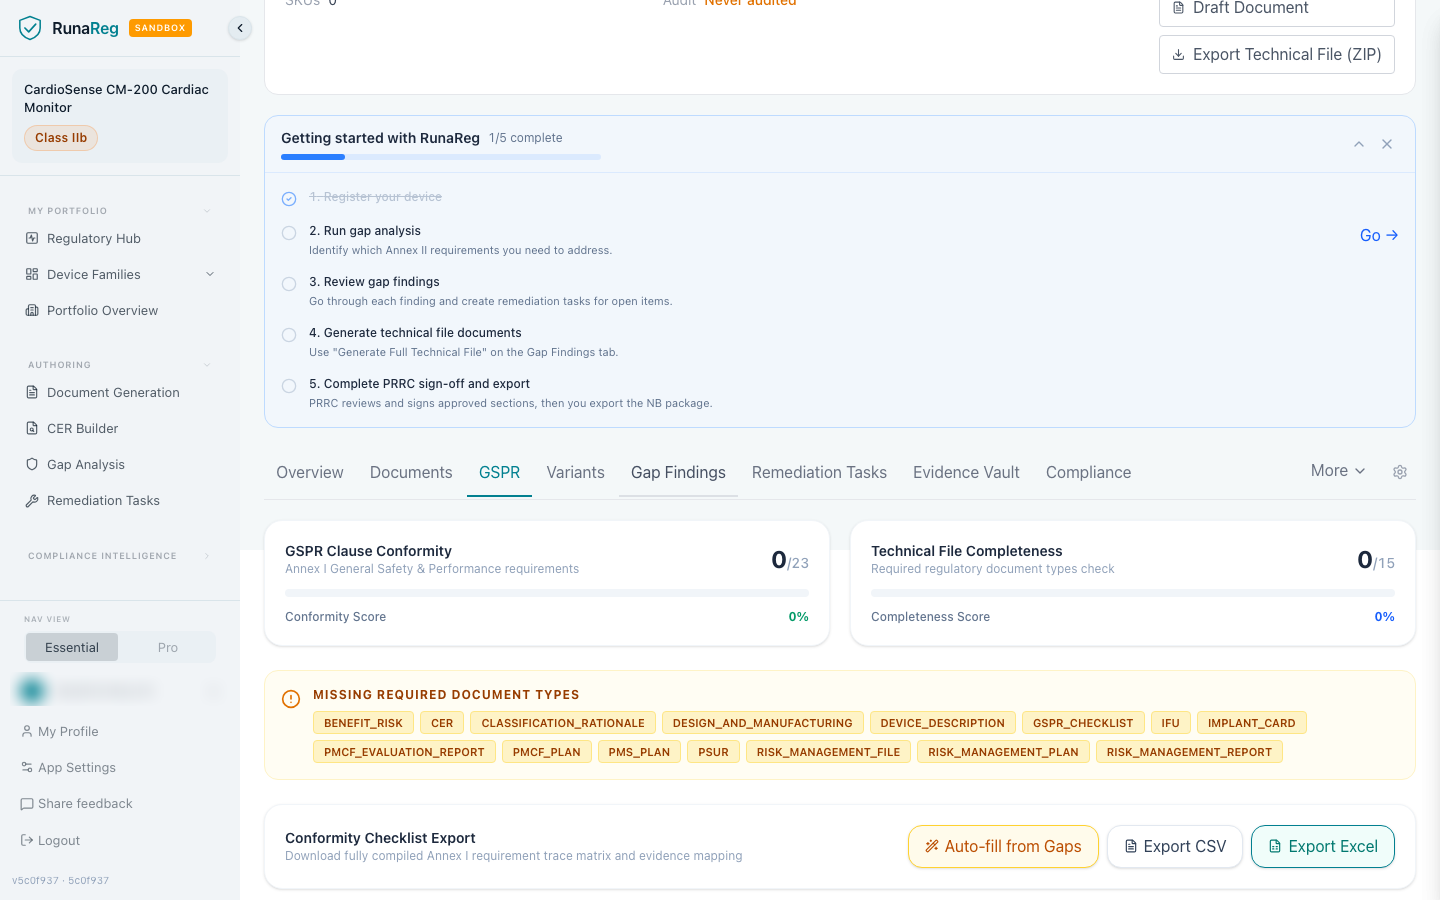Viewport: 1440px width, 900px height.
Task: Click the Getting started progress bar
Action: [441, 157]
